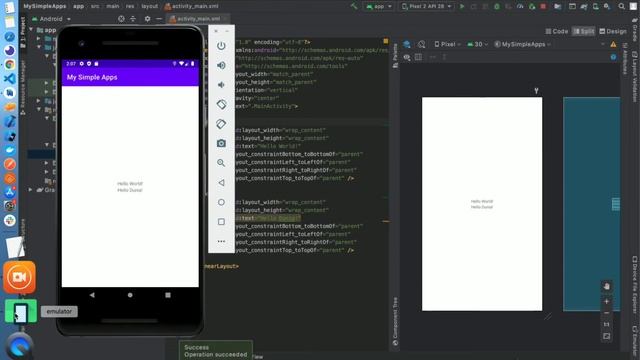Click the res breadcrumb item
The width and height of the screenshot is (640, 360).
[130, 6]
